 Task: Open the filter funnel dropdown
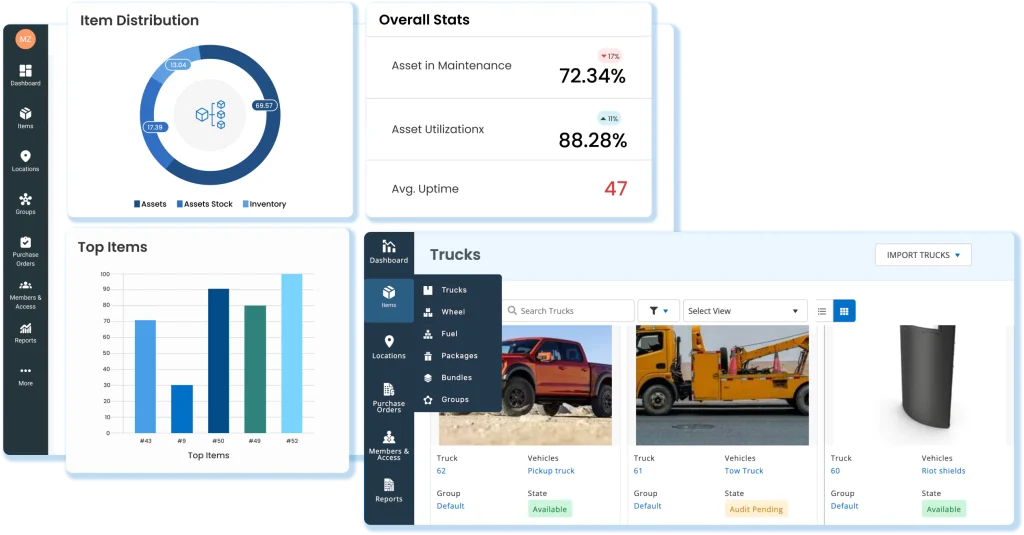(658, 311)
